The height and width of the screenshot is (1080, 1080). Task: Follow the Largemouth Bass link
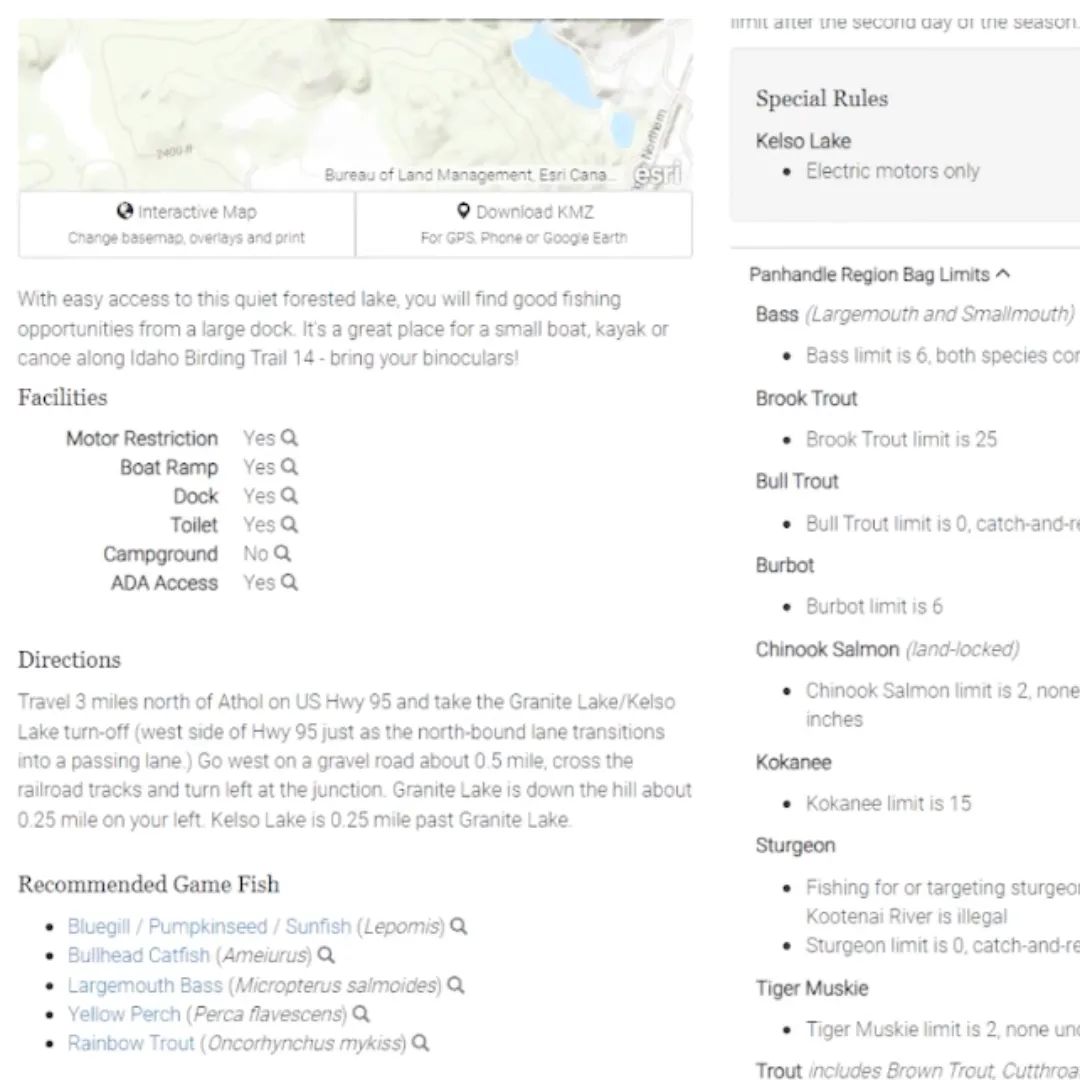click(145, 986)
